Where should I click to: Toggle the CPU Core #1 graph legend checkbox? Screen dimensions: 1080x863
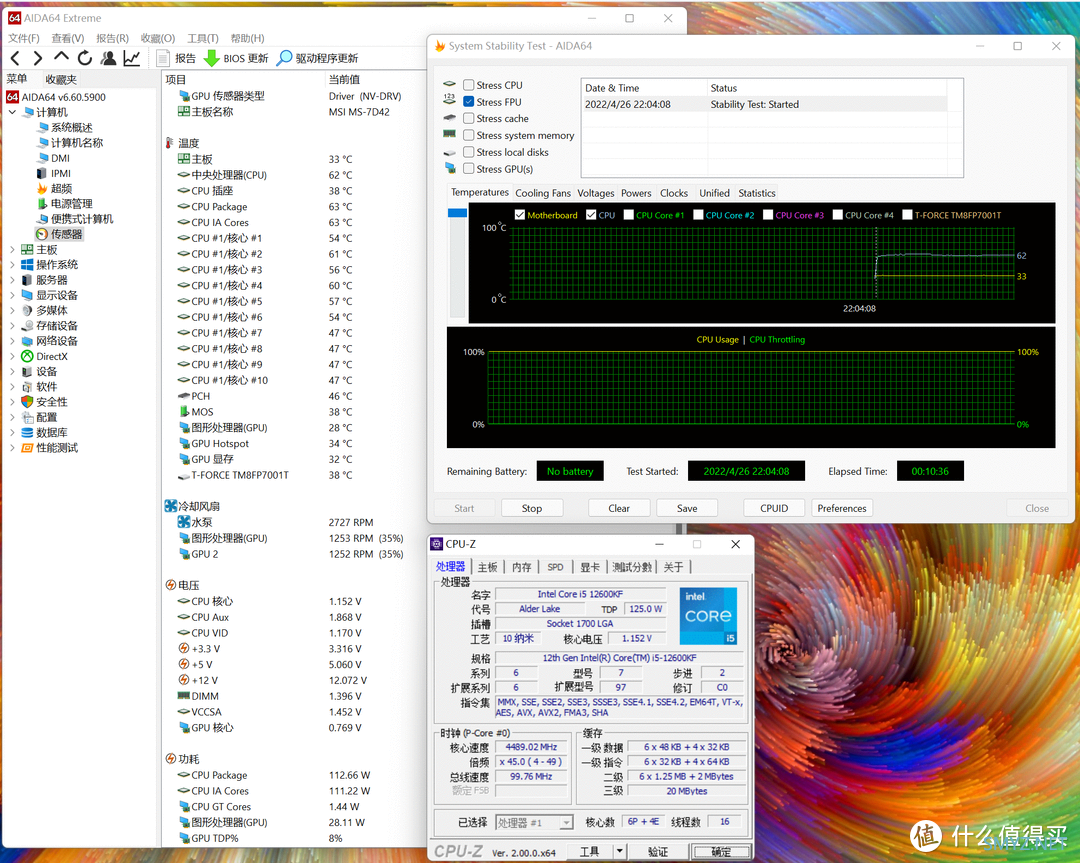click(628, 215)
